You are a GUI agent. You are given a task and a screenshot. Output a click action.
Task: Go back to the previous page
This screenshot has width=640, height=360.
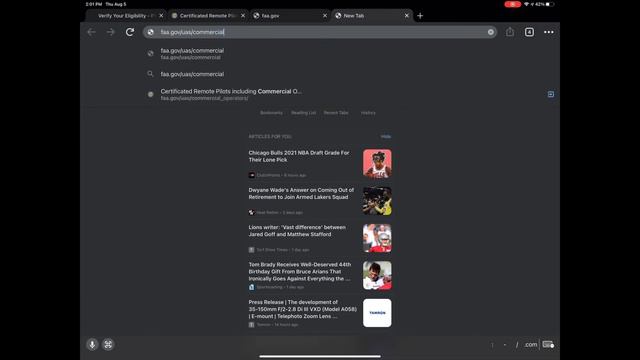pos(91,32)
